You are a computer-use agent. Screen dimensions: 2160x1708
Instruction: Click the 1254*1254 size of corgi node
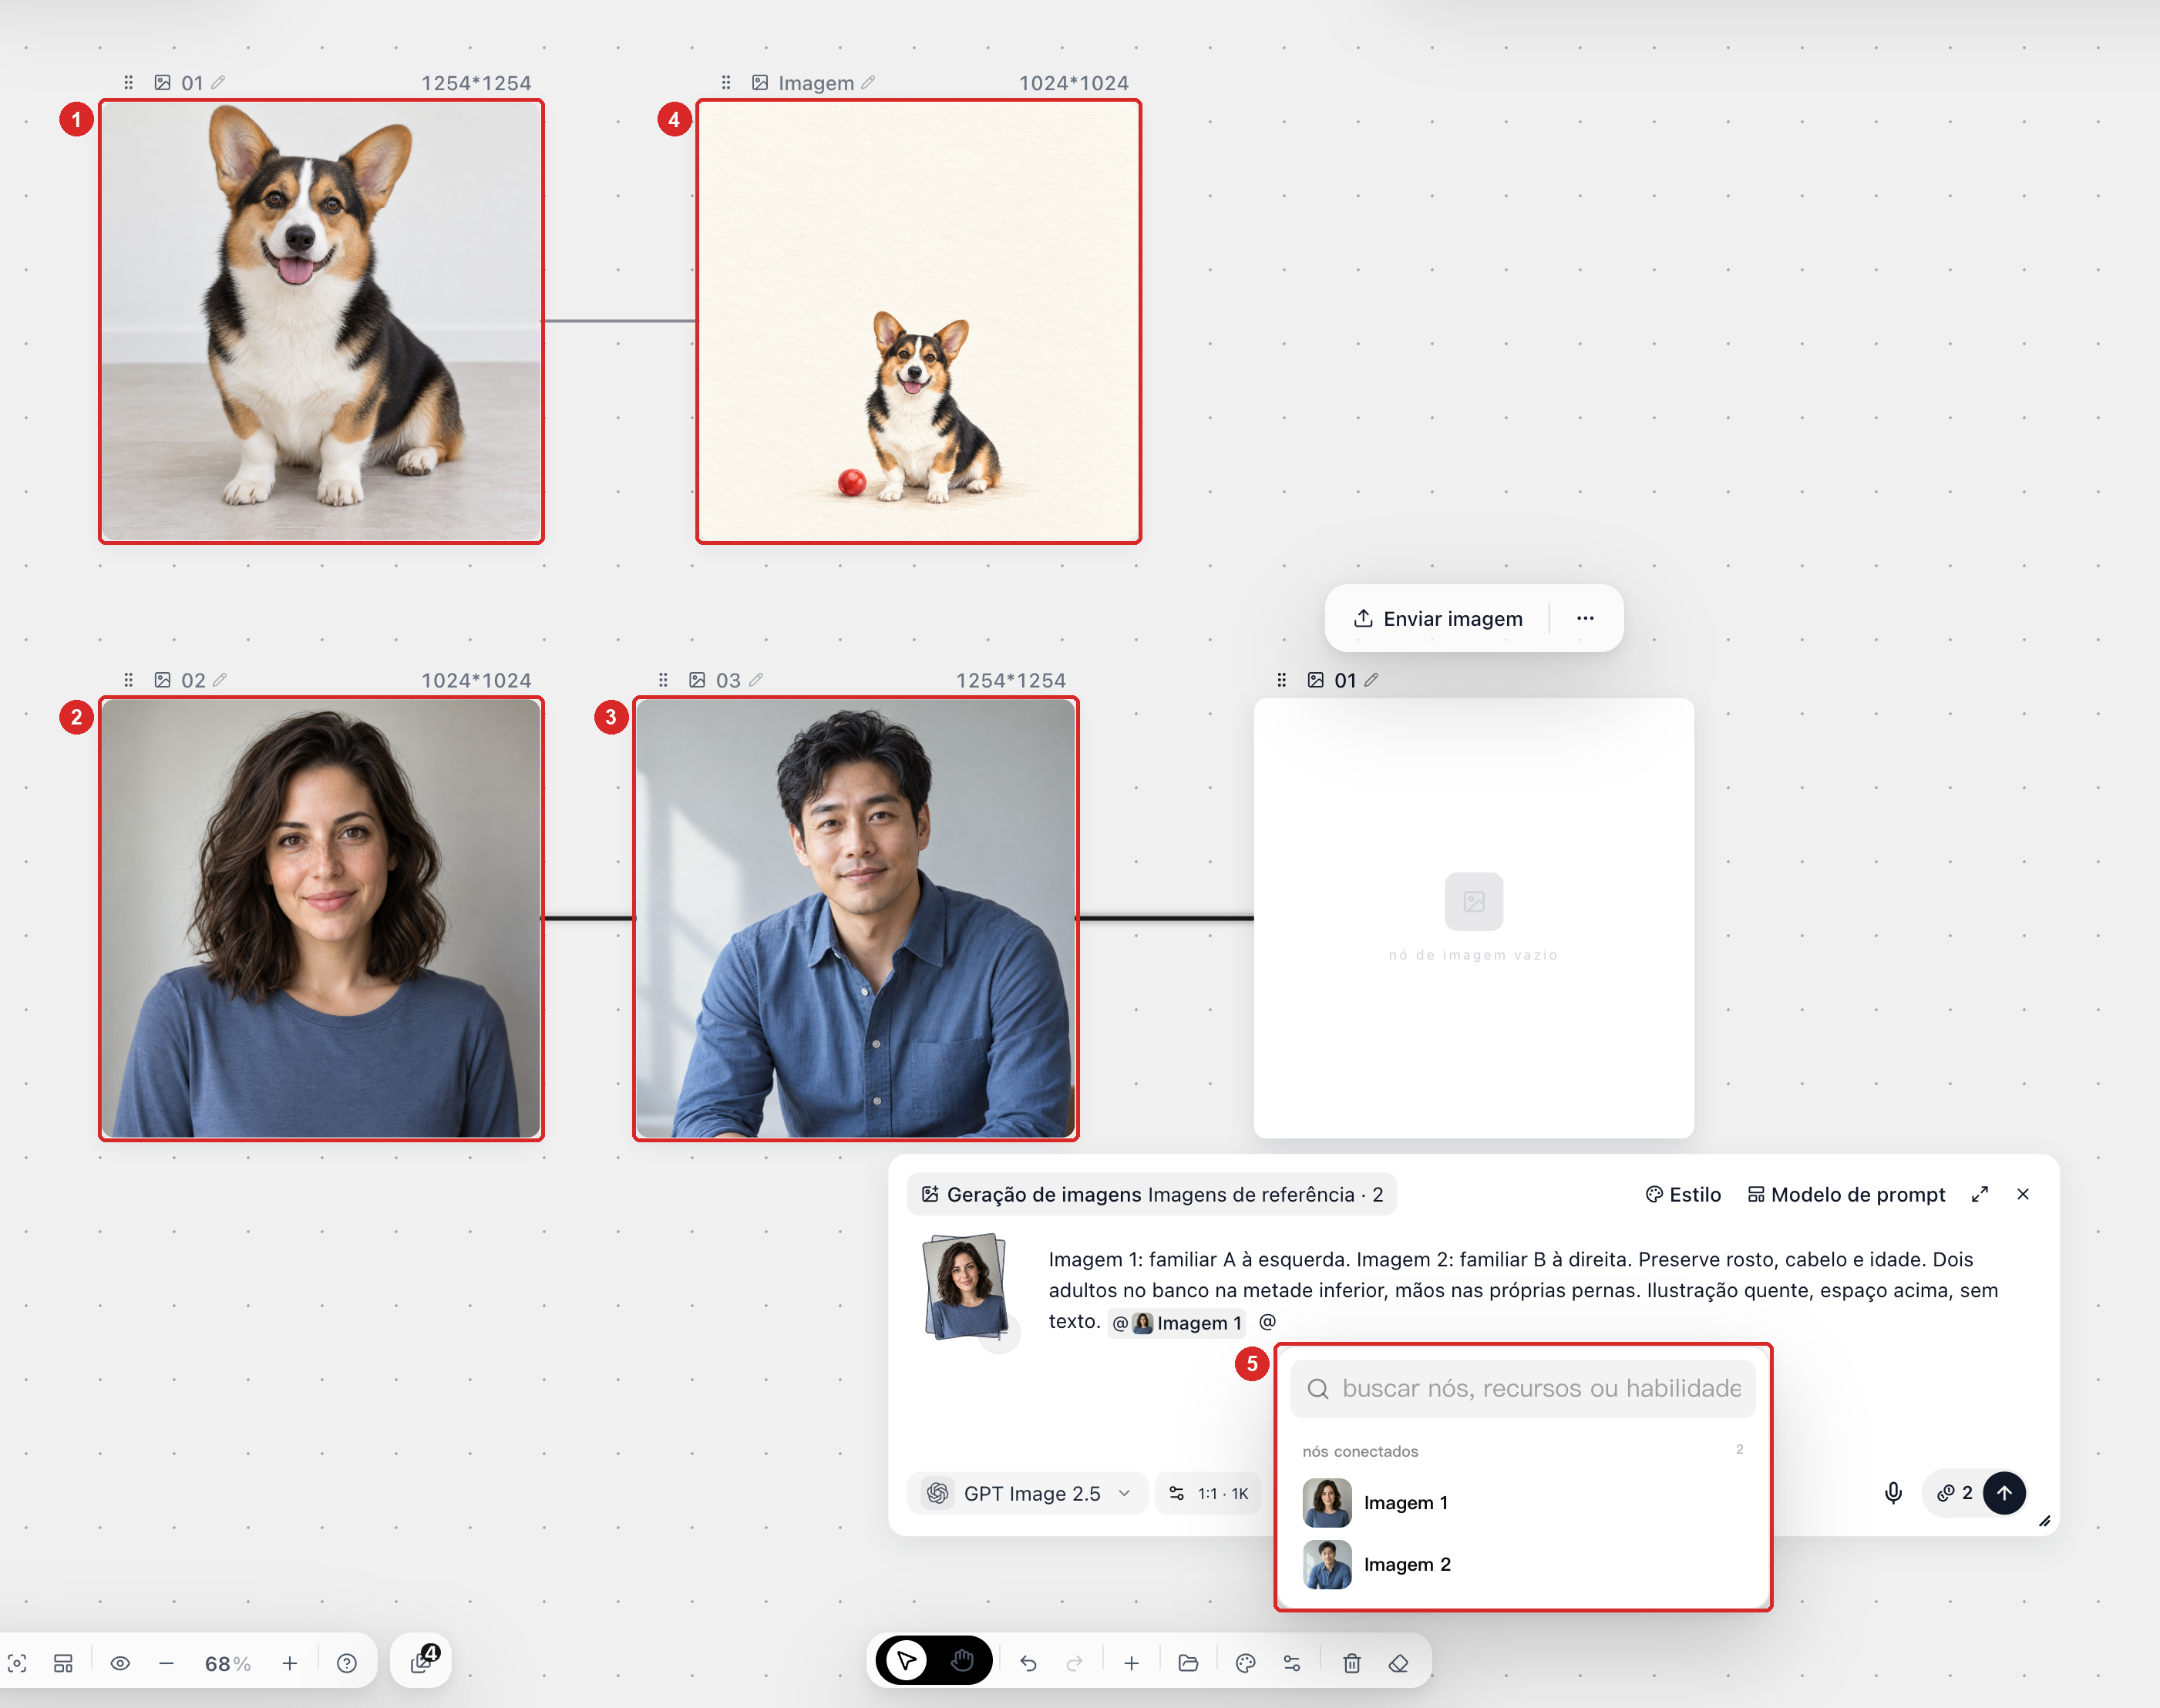476,83
